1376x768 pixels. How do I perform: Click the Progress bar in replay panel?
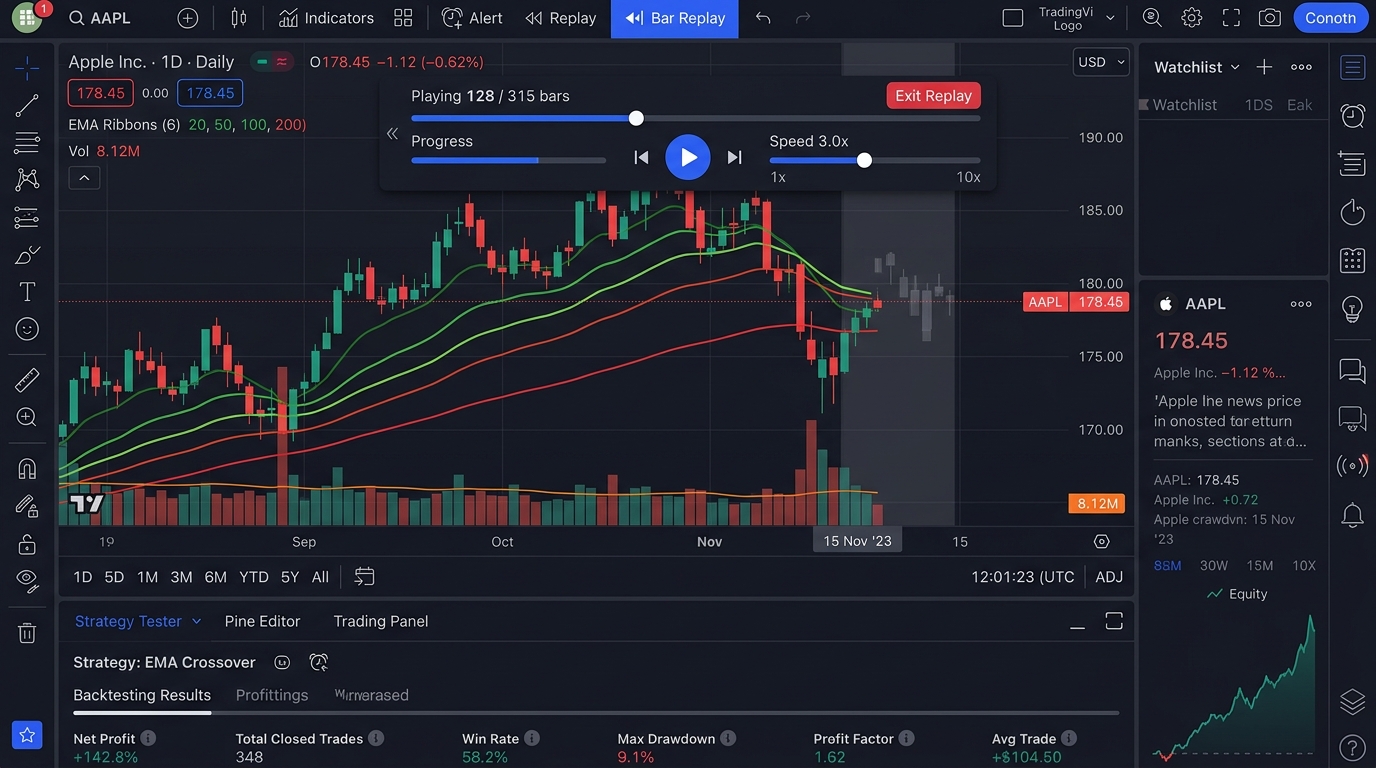(508, 160)
